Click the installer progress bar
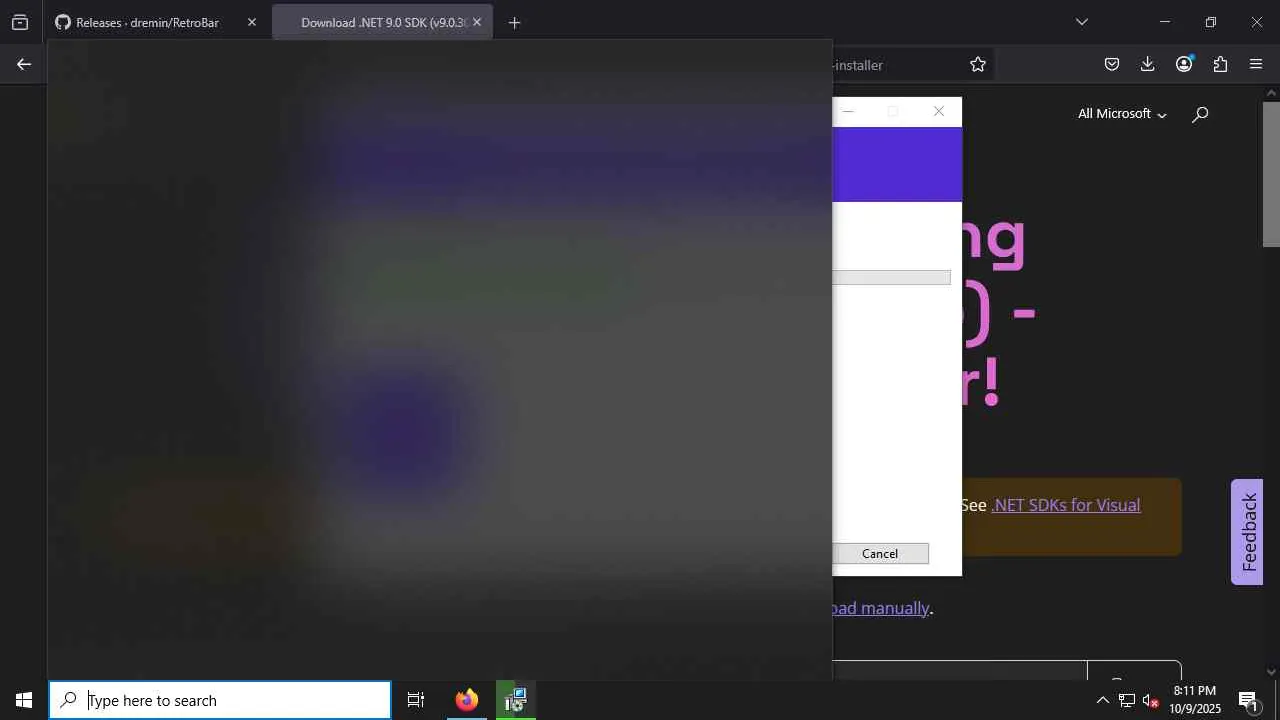Viewport: 1280px width, 720px height. pos(891,277)
